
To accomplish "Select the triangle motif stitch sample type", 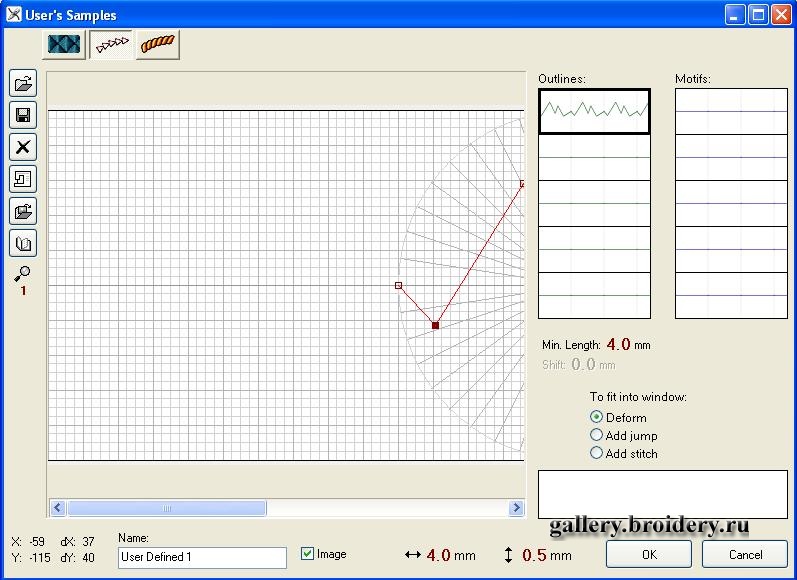I will (111, 45).
